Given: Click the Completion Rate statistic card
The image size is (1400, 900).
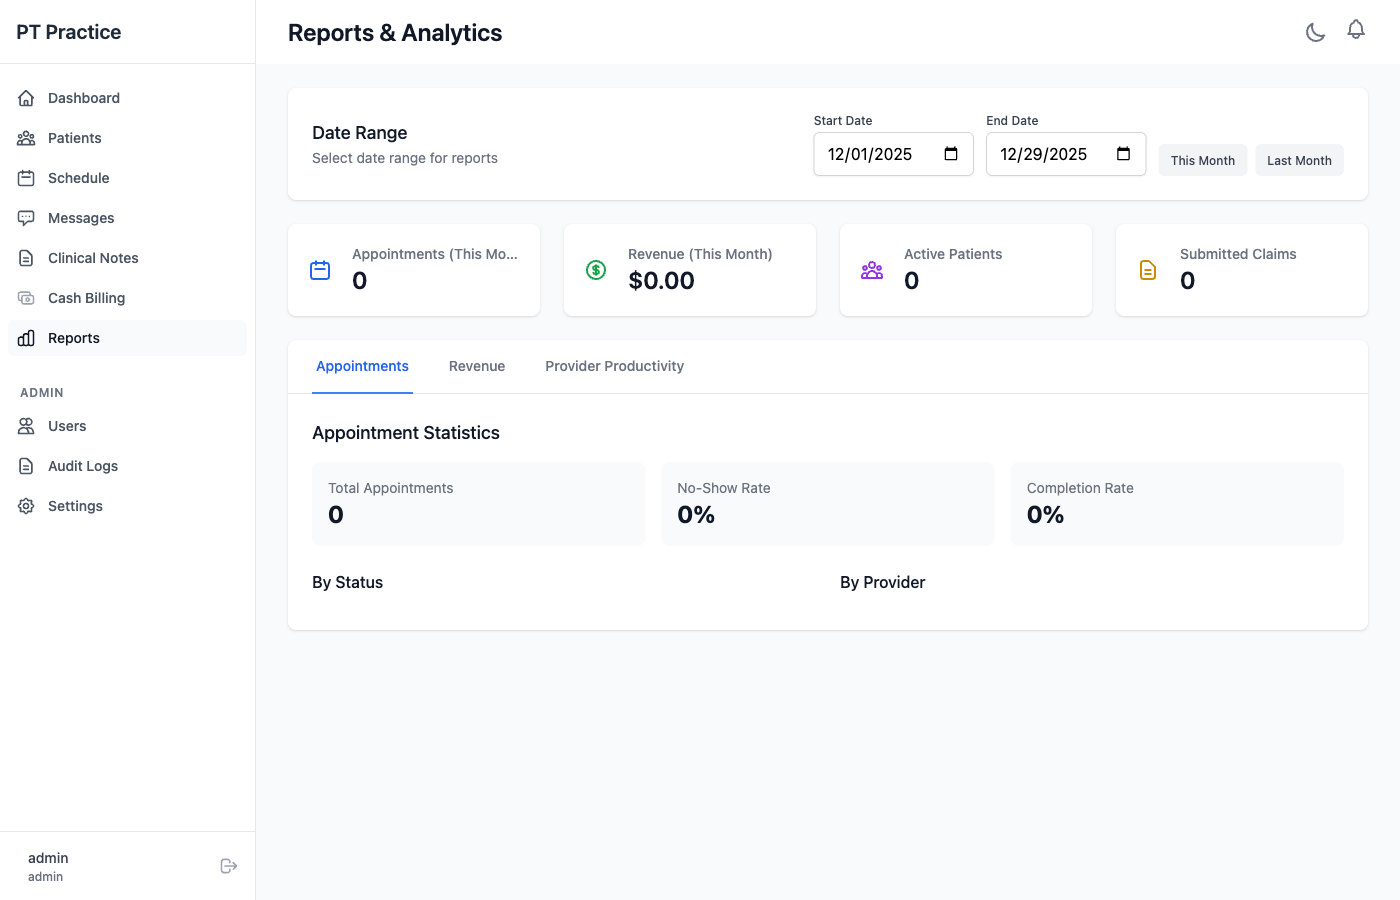Looking at the screenshot, I should pyautogui.click(x=1176, y=503).
